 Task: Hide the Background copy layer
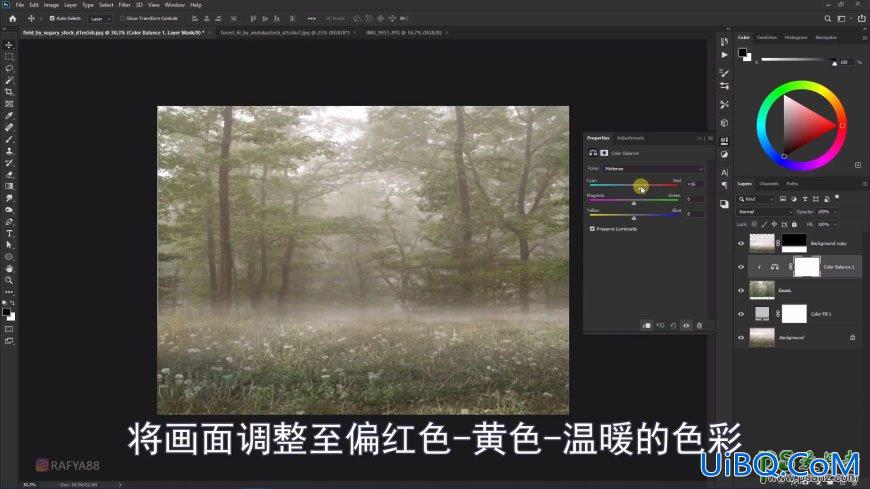point(741,243)
